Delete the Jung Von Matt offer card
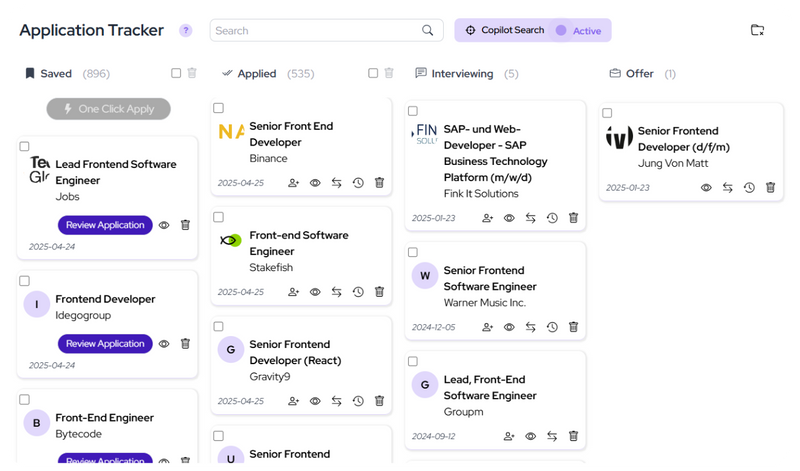800x471 pixels. (770, 188)
